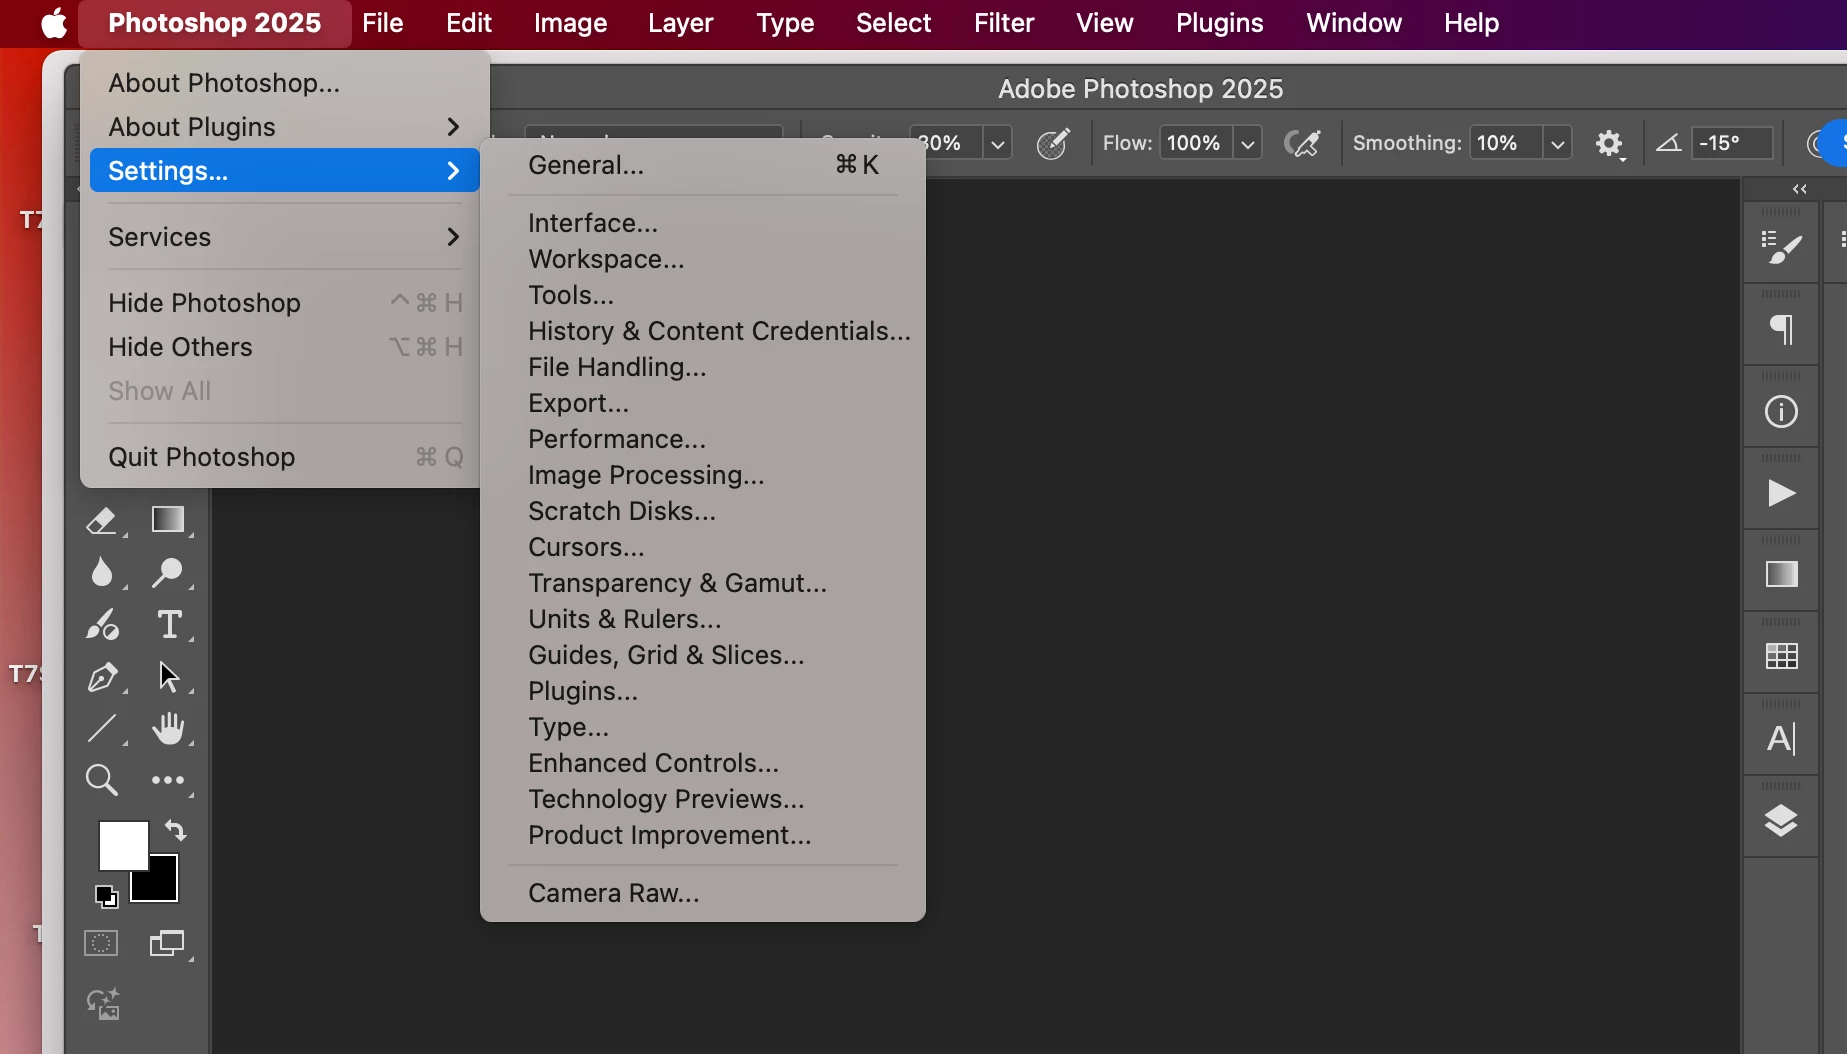
Task: Open Technology Previews settings
Action: coord(702,799)
